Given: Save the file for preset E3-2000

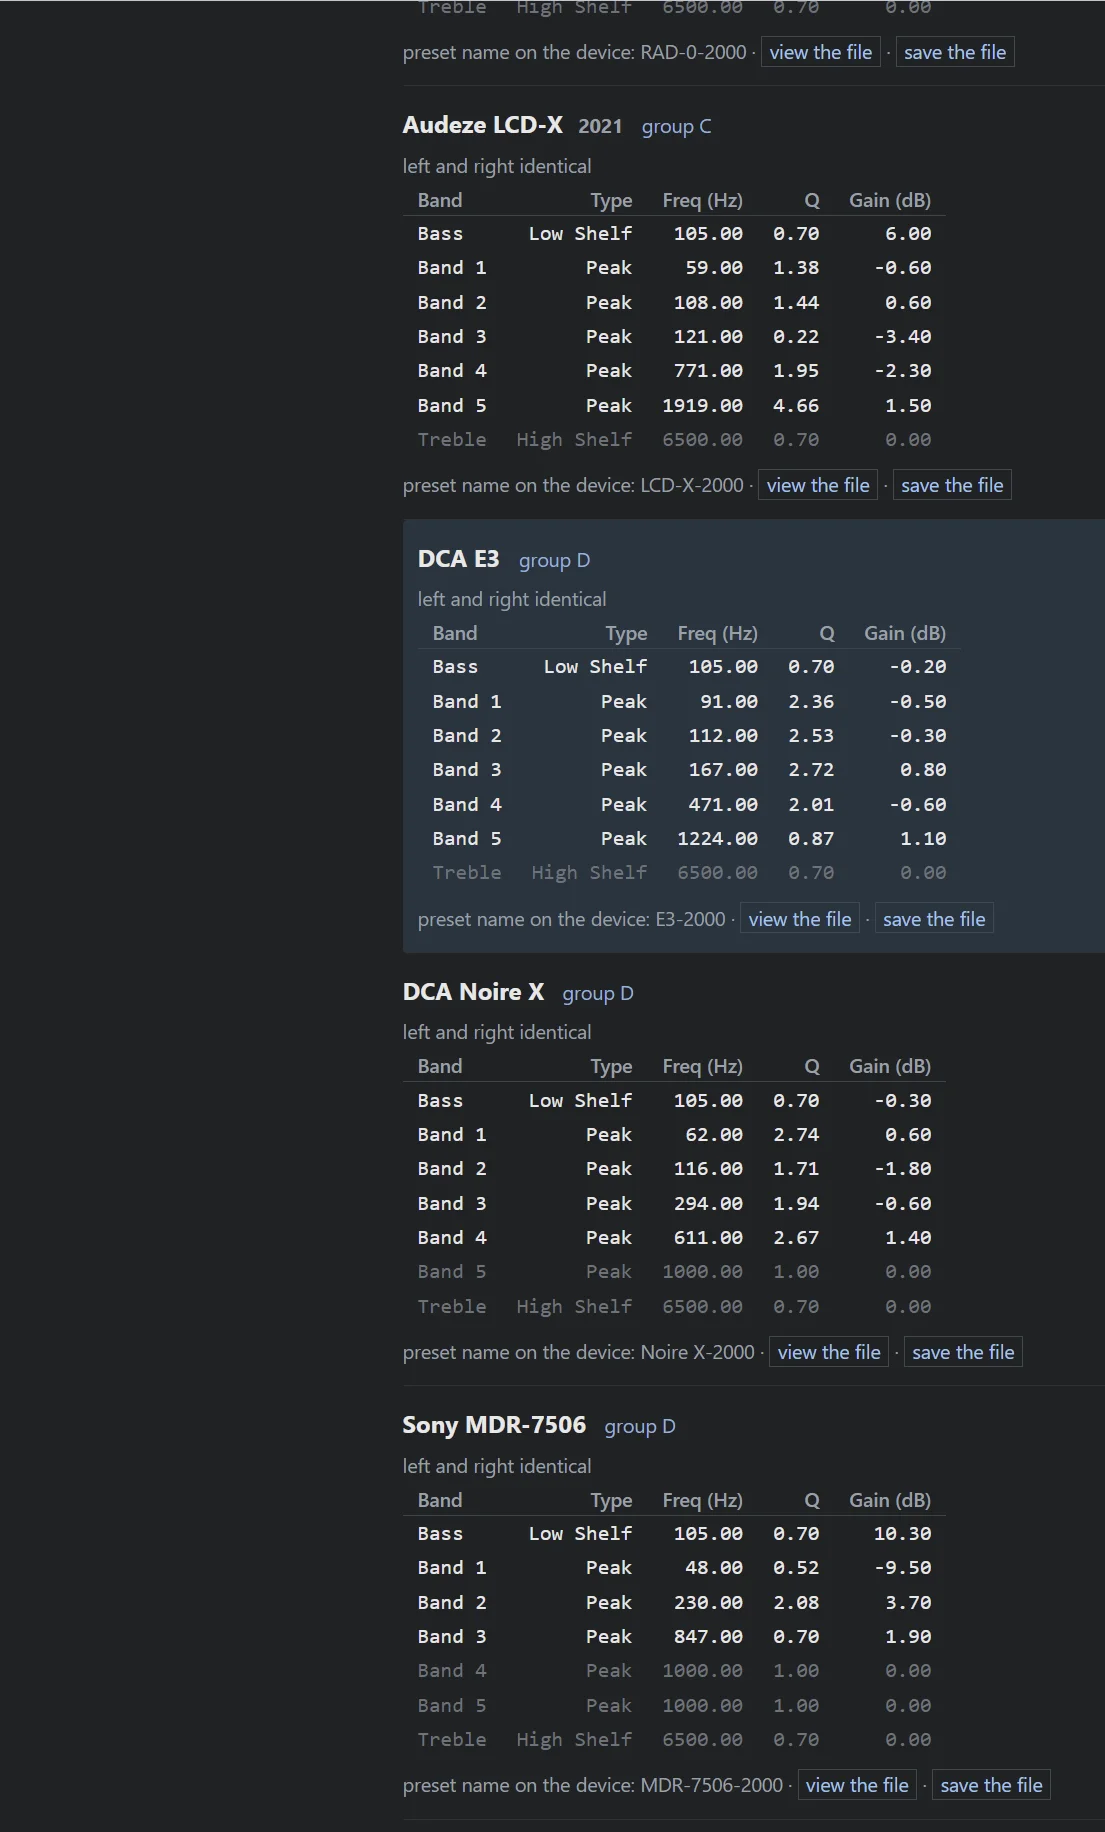Looking at the screenshot, I should point(934,919).
